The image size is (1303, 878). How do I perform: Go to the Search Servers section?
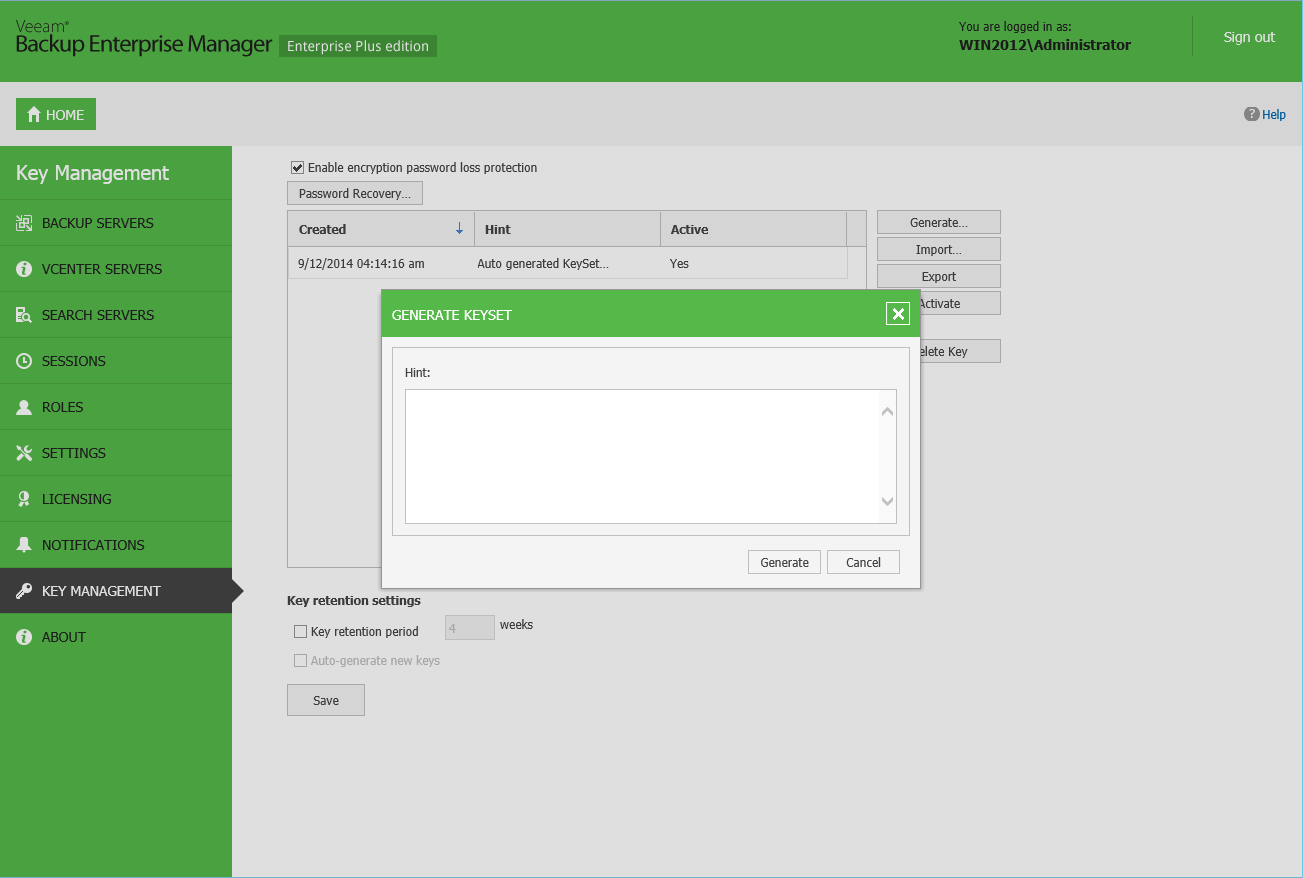116,315
